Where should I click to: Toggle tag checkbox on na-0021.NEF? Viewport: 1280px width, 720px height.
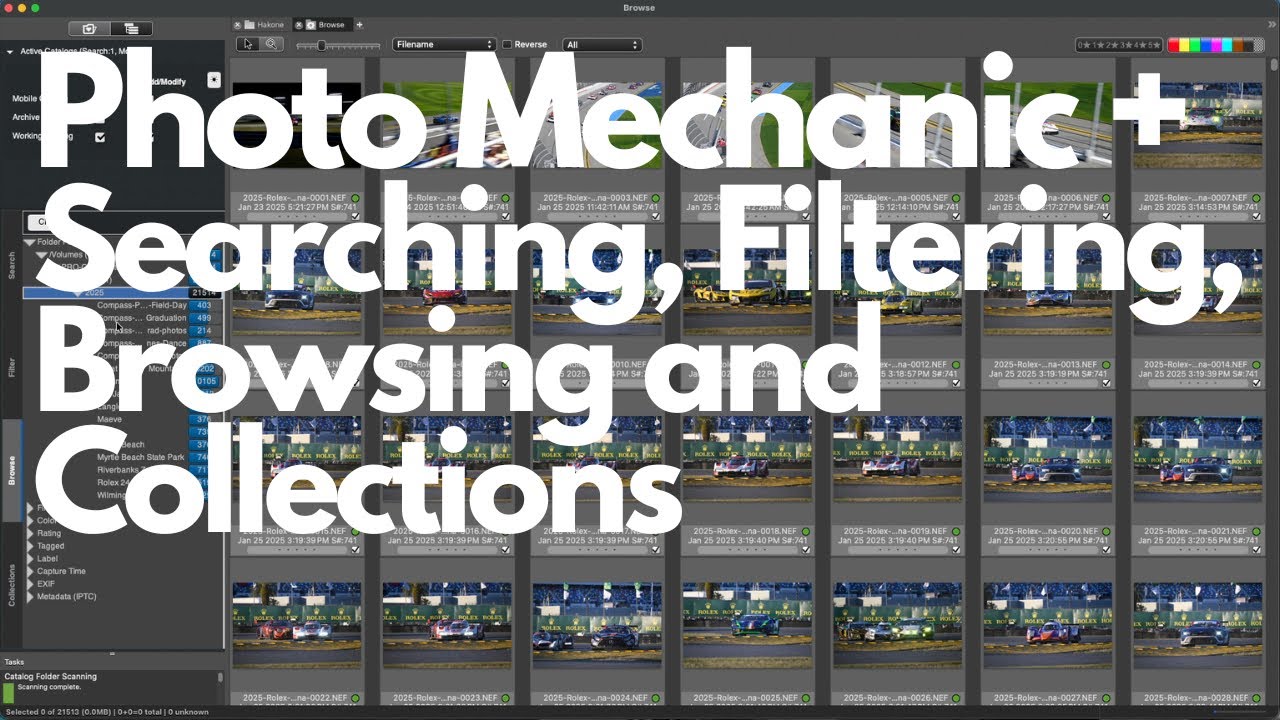coord(1256,549)
